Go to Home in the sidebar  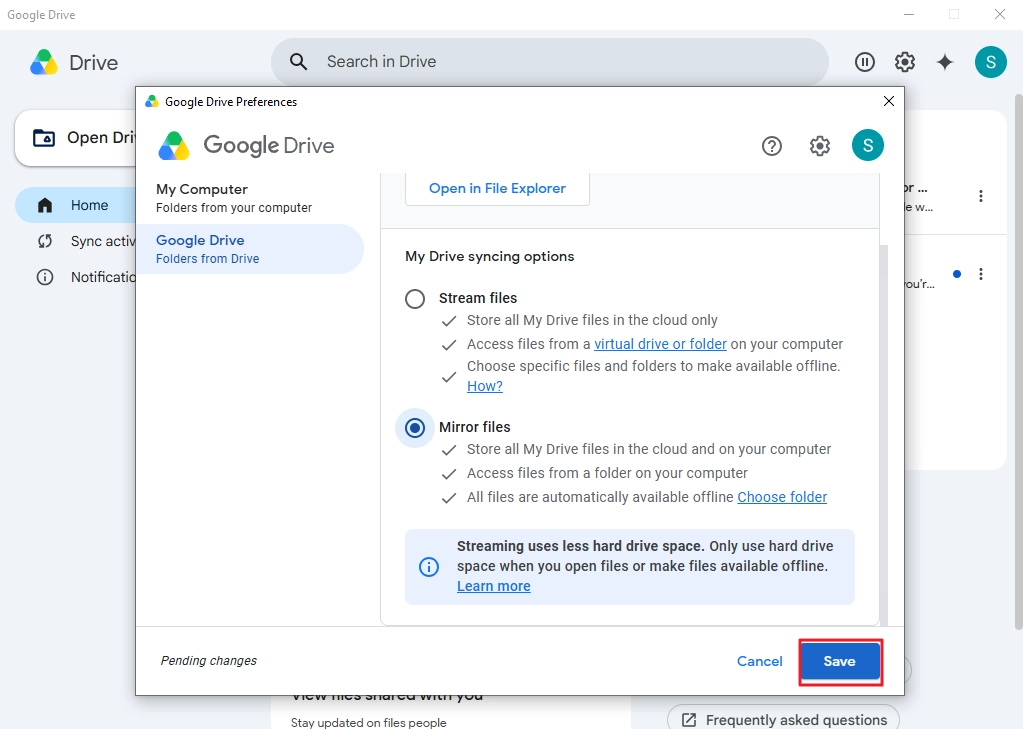75,205
